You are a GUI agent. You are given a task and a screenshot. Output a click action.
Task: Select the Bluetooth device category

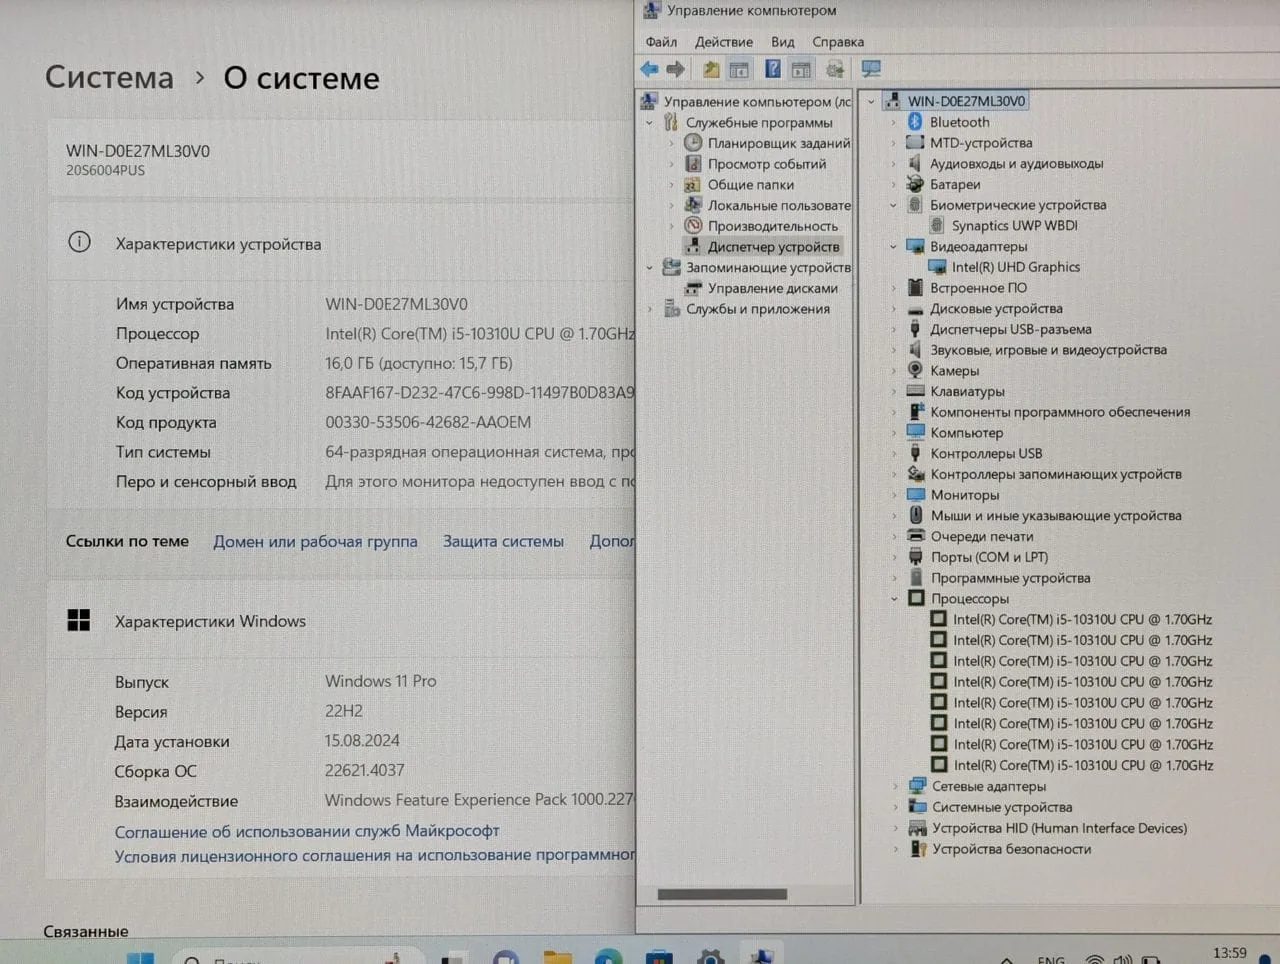[959, 122]
